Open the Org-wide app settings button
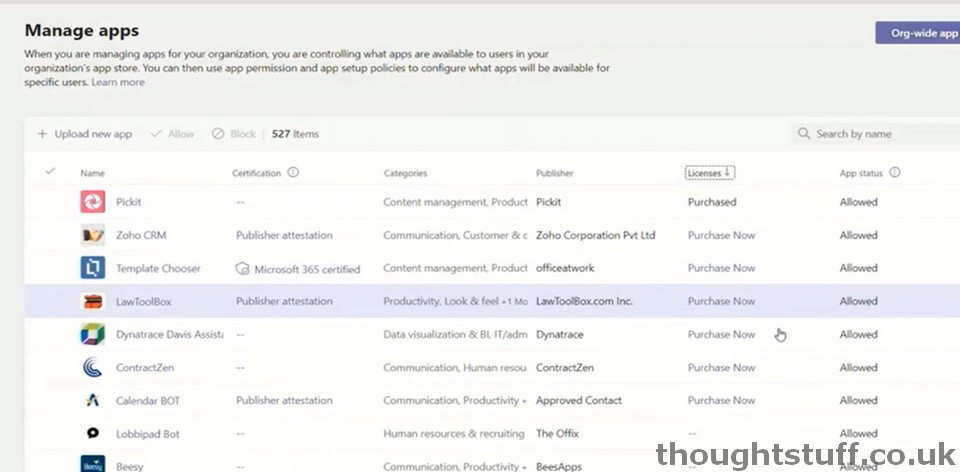Screen dimensions: 960x472 918,33
